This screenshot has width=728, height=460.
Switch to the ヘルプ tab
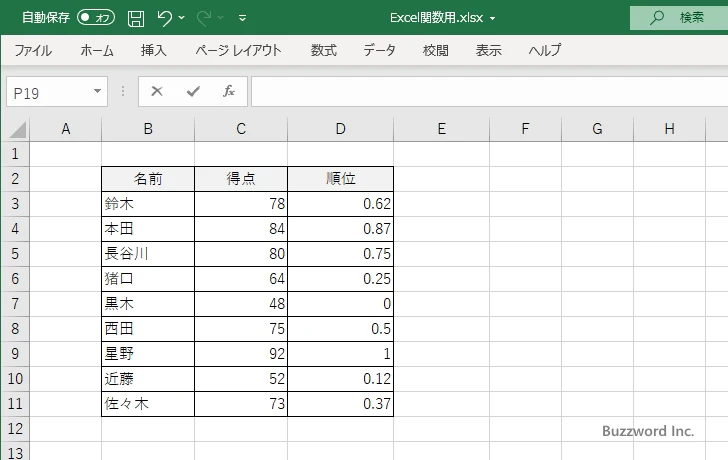click(545, 50)
